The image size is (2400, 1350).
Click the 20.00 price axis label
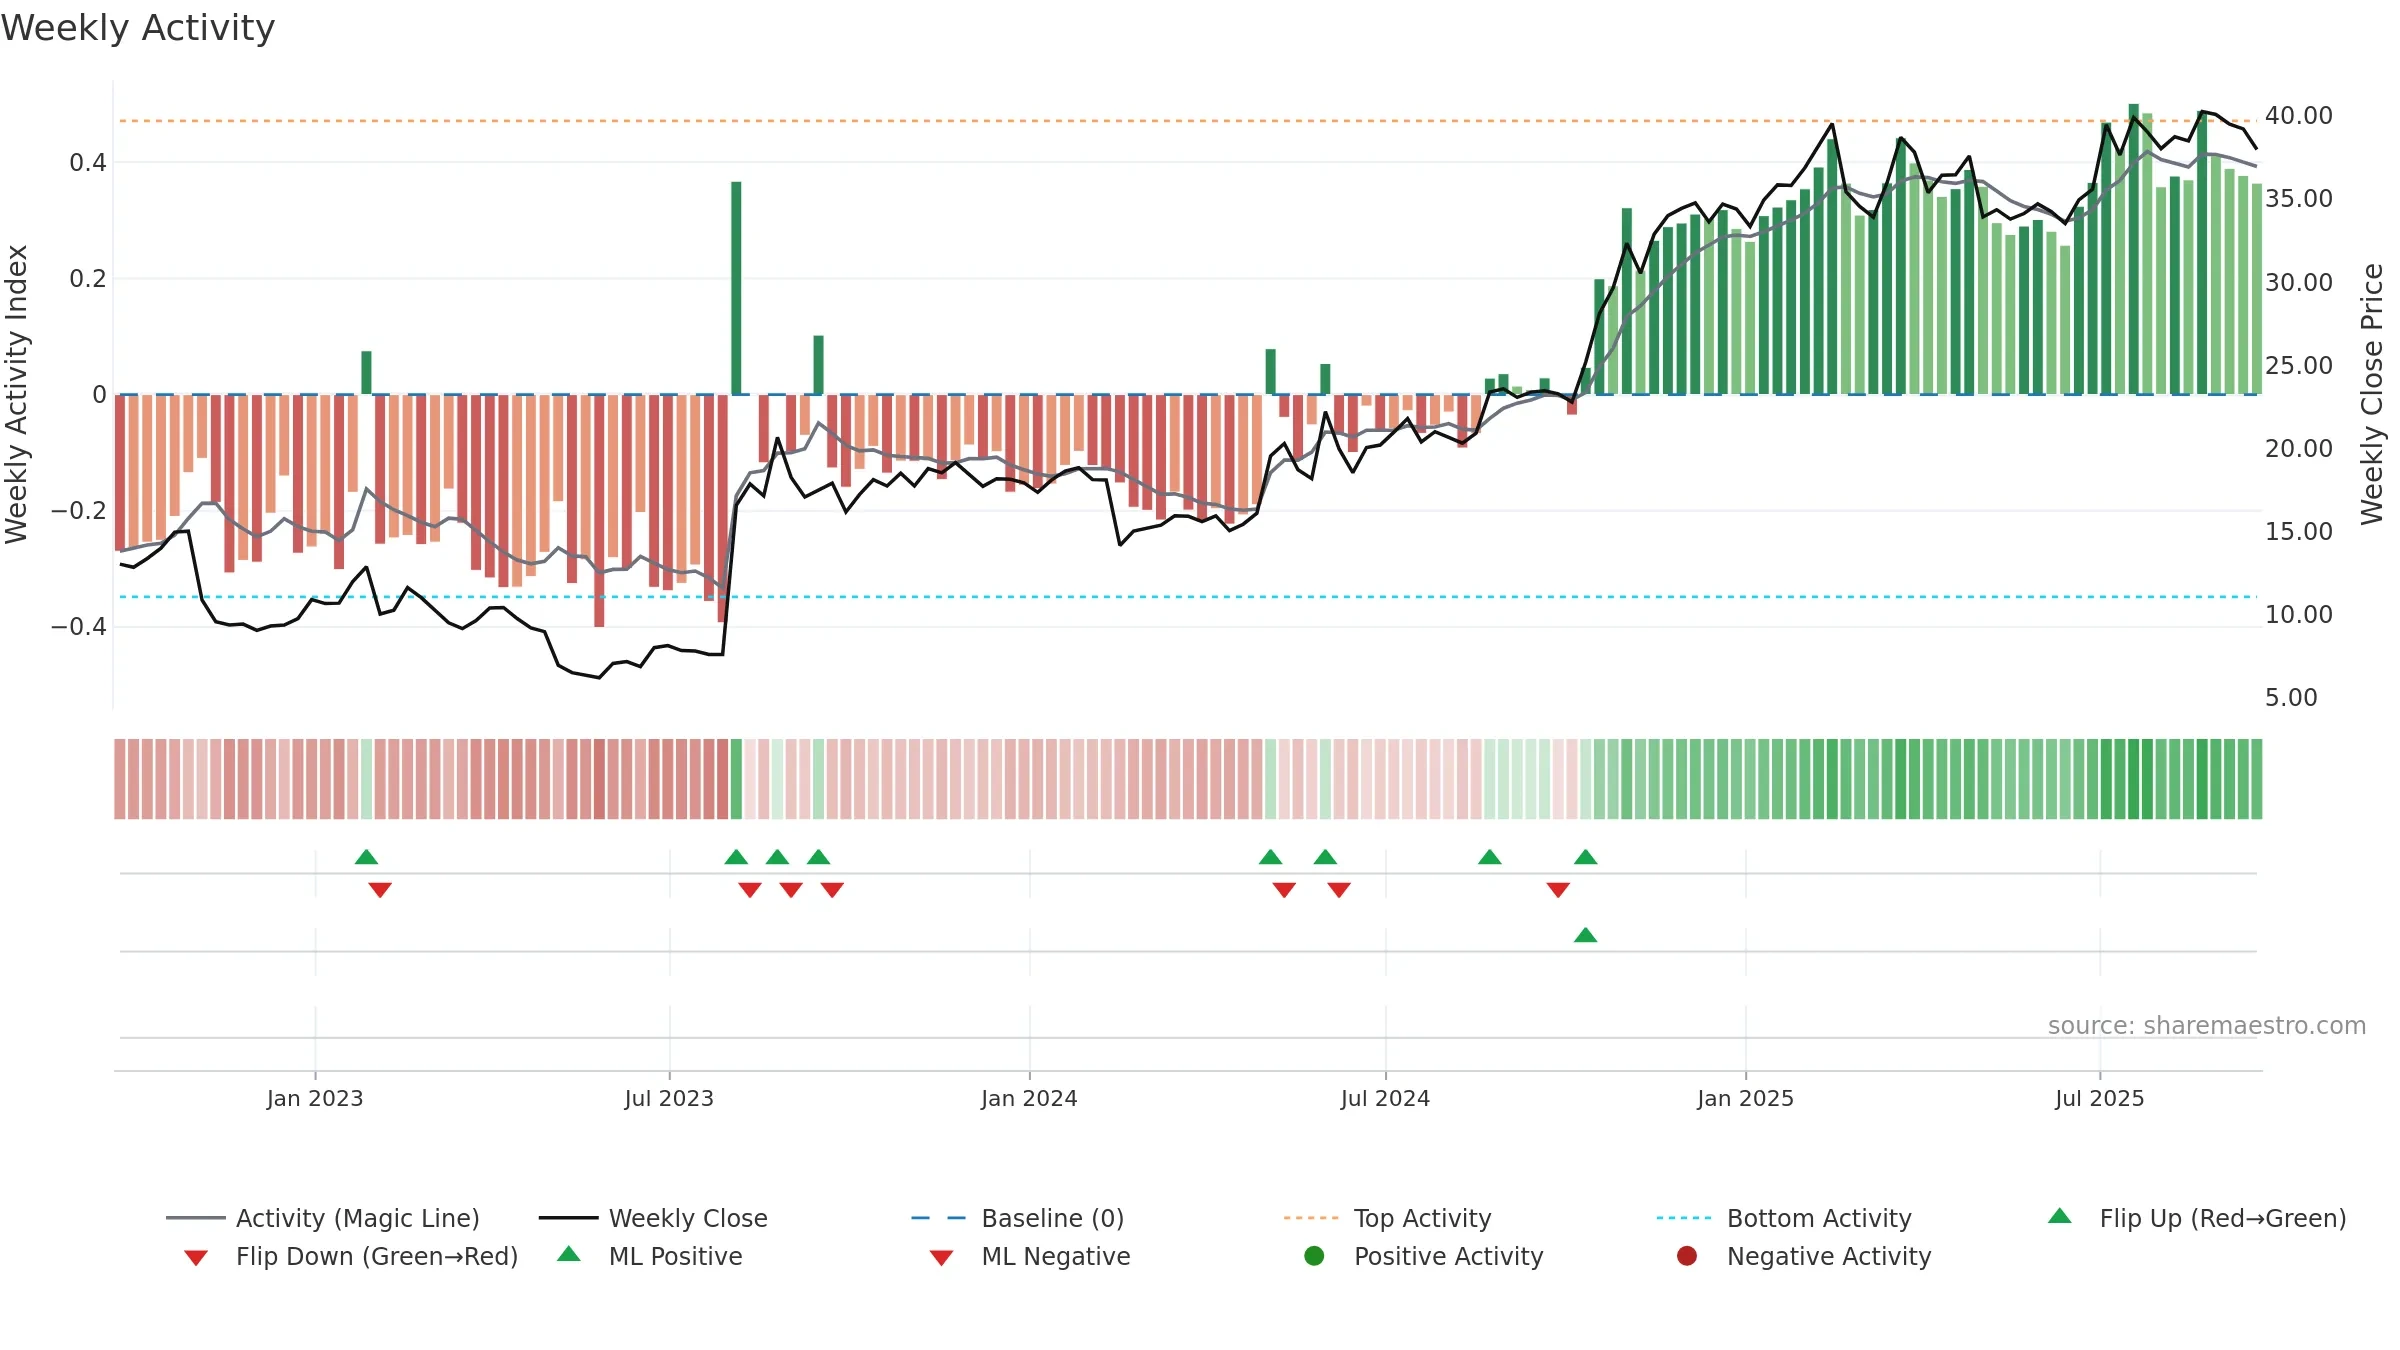2299,449
